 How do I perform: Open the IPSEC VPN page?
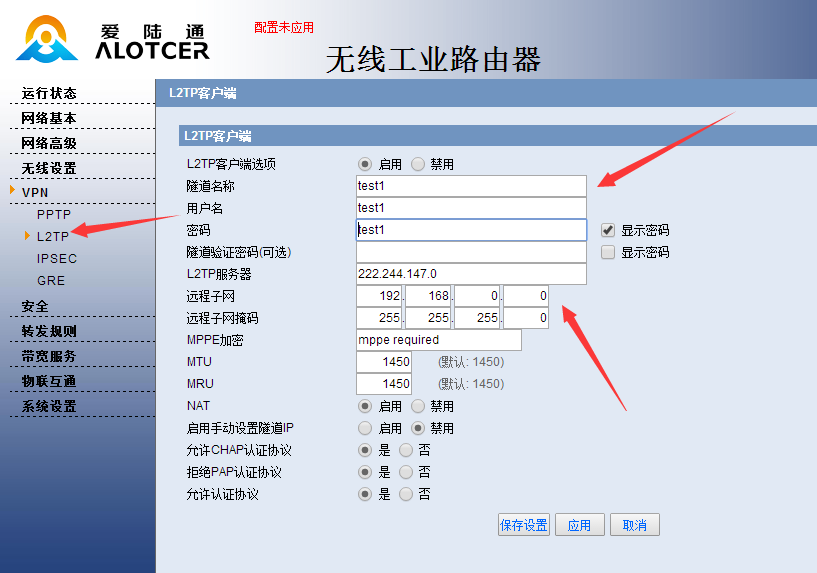point(57,259)
